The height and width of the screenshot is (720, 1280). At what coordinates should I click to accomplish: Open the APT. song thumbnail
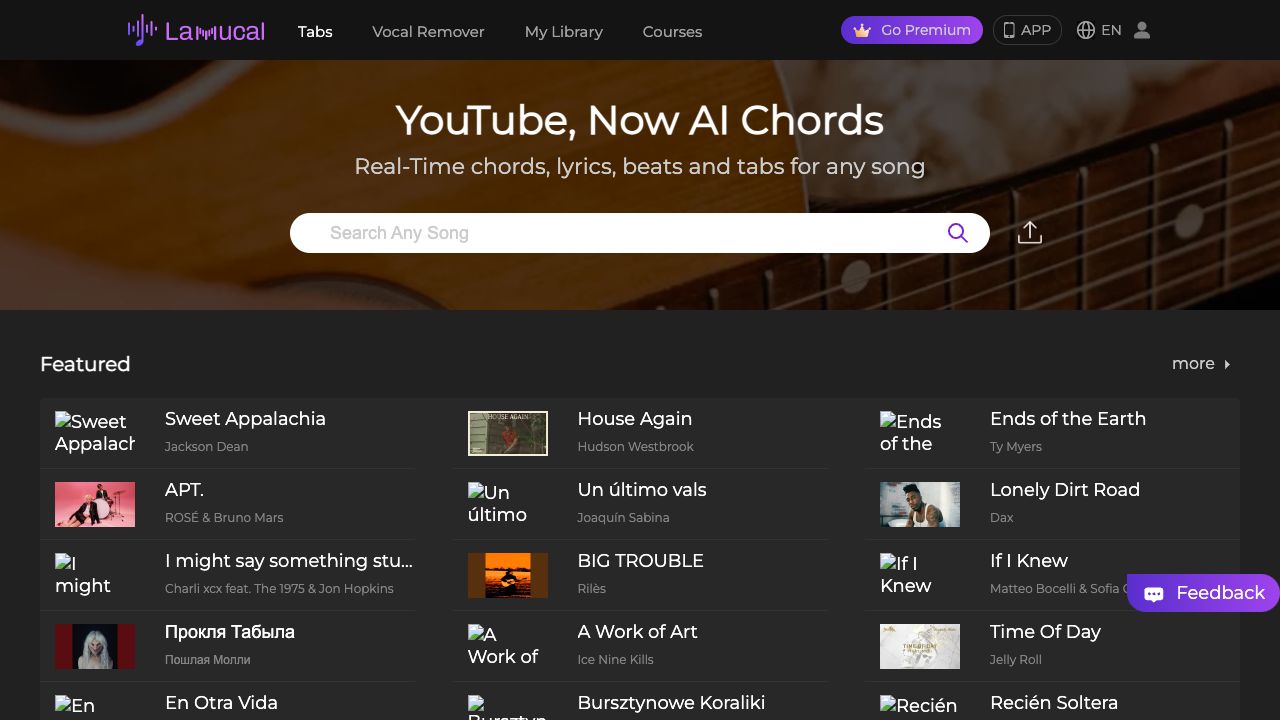click(x=95, y=504)
